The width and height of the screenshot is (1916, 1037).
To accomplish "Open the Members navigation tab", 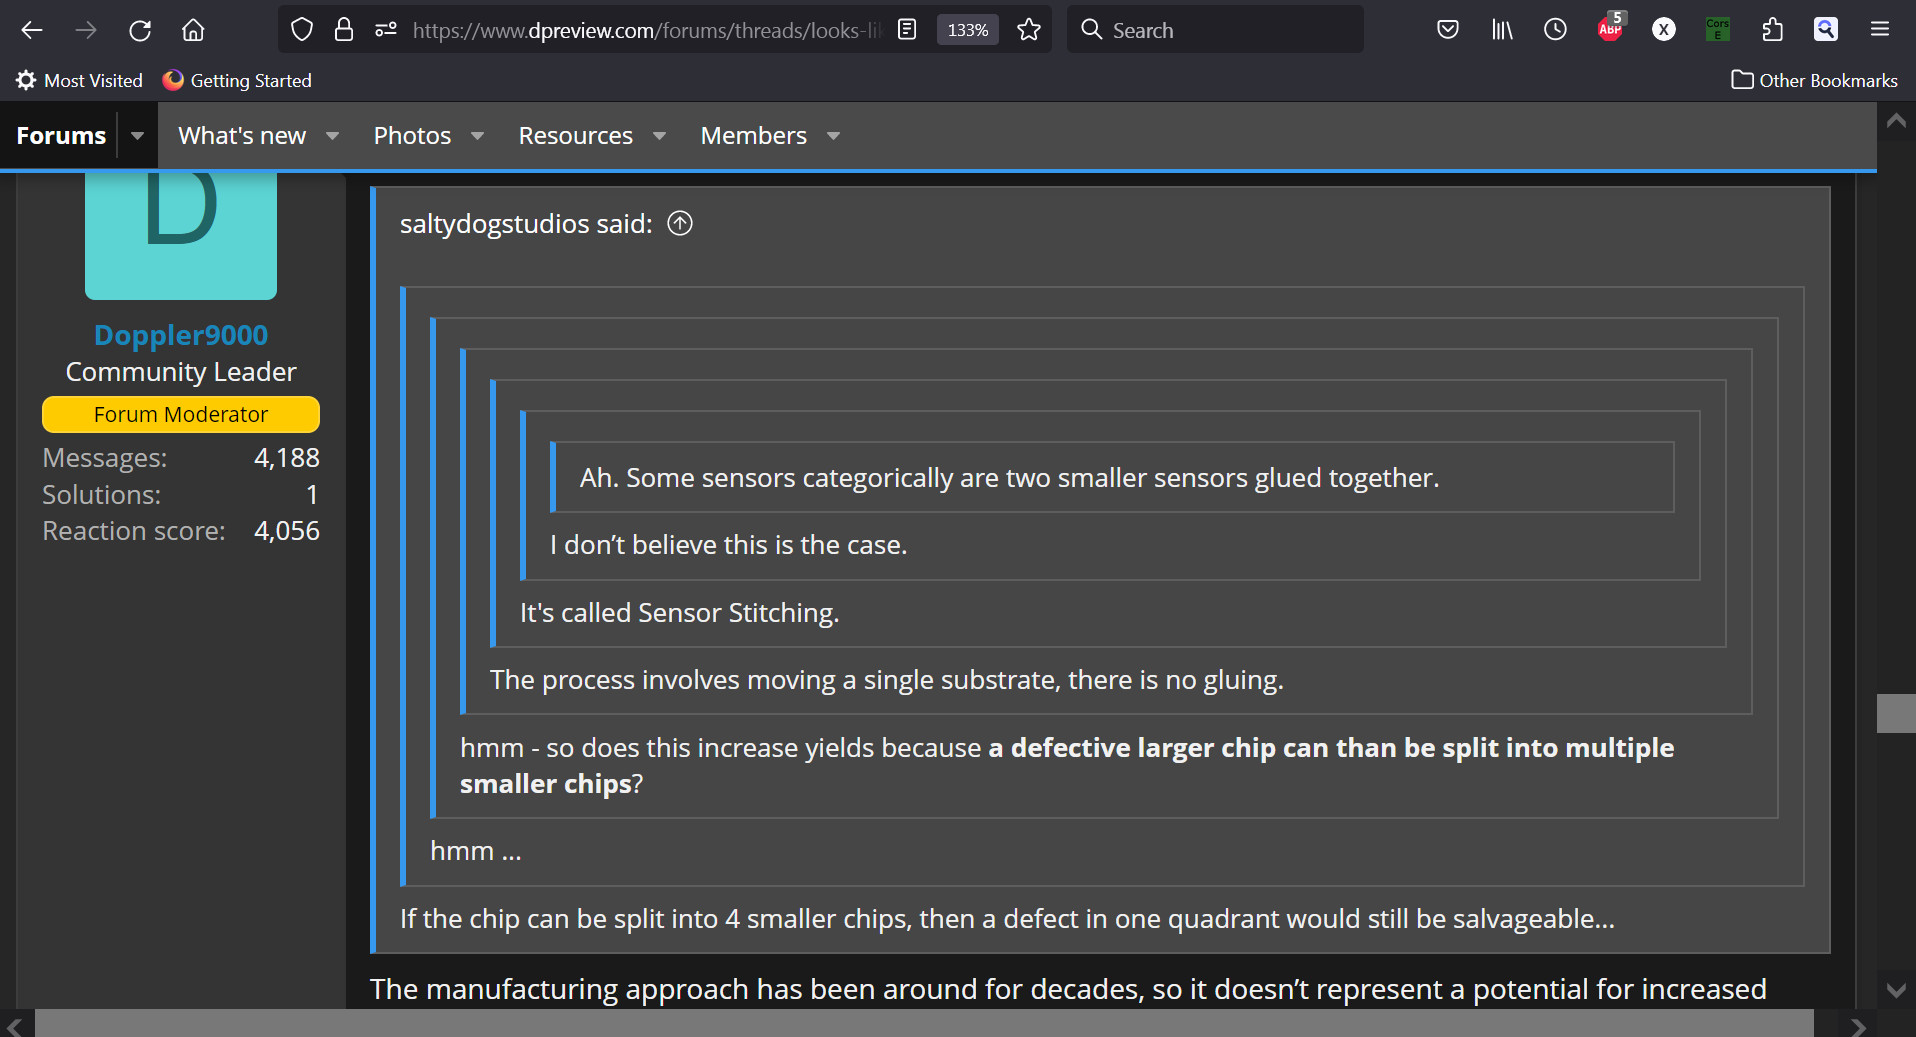I will [753, 136].
